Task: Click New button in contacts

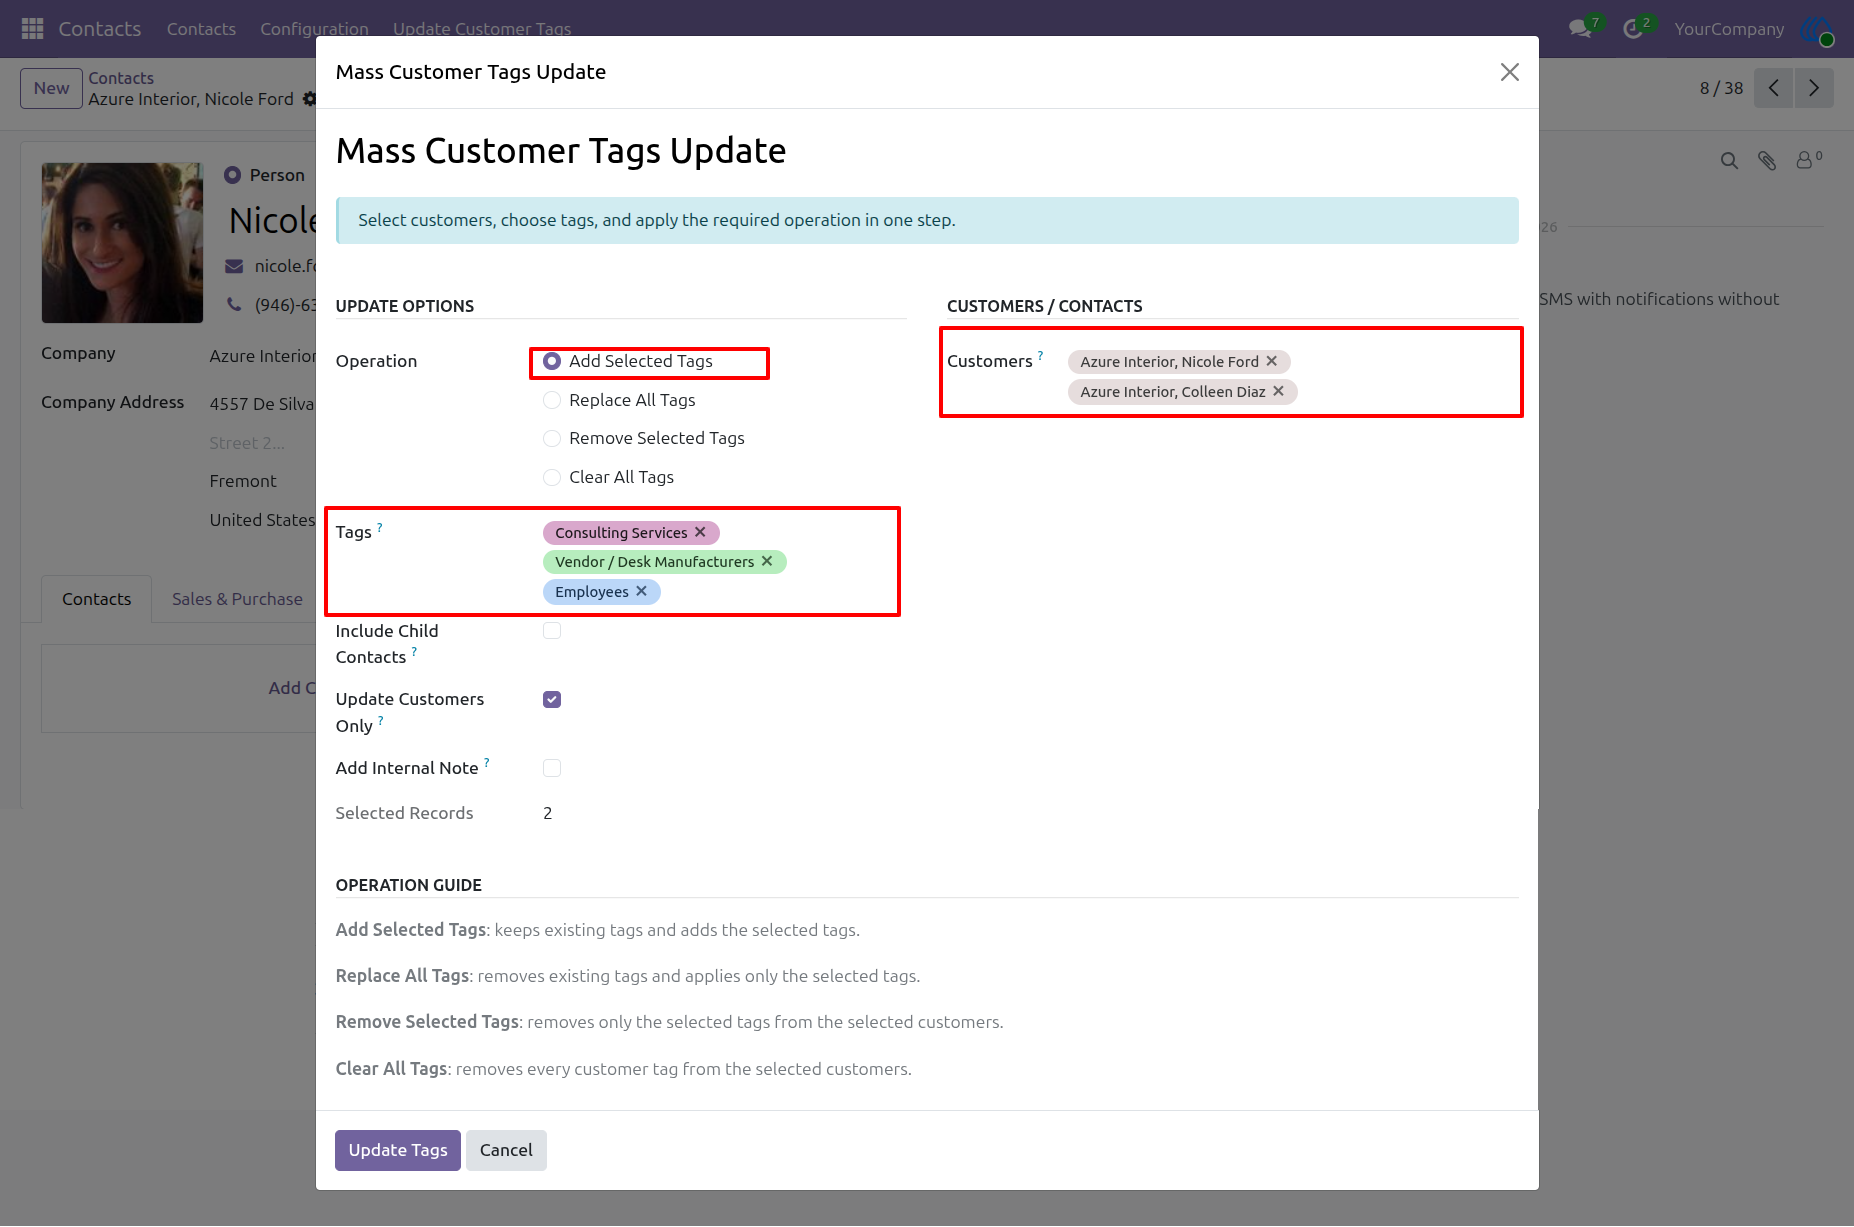Action: [x=51, y=88]
